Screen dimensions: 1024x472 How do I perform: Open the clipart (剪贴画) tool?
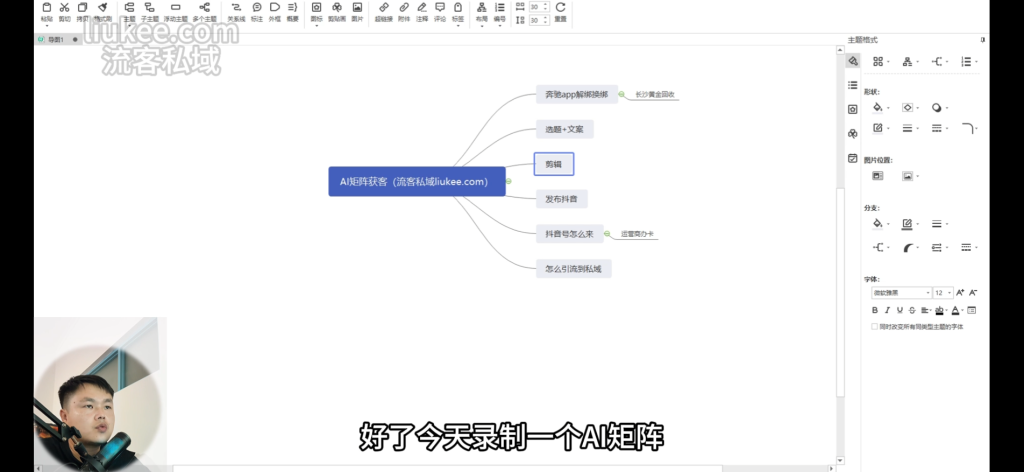pos(337,8)
